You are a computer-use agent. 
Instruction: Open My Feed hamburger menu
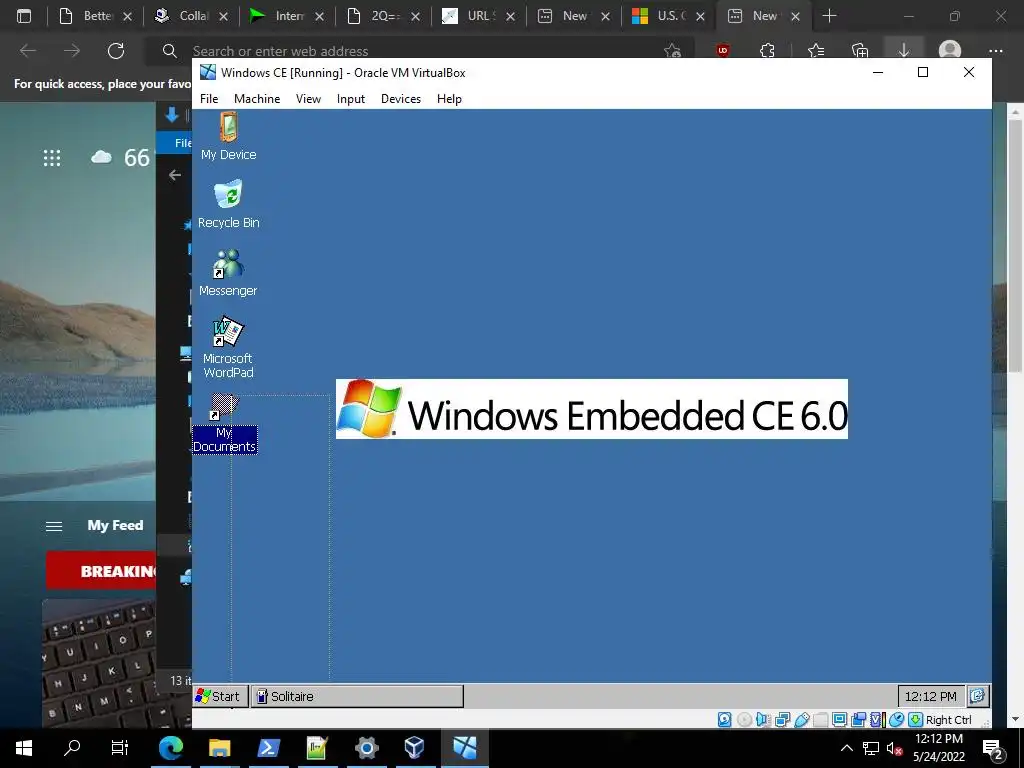[x=54, y=526]
